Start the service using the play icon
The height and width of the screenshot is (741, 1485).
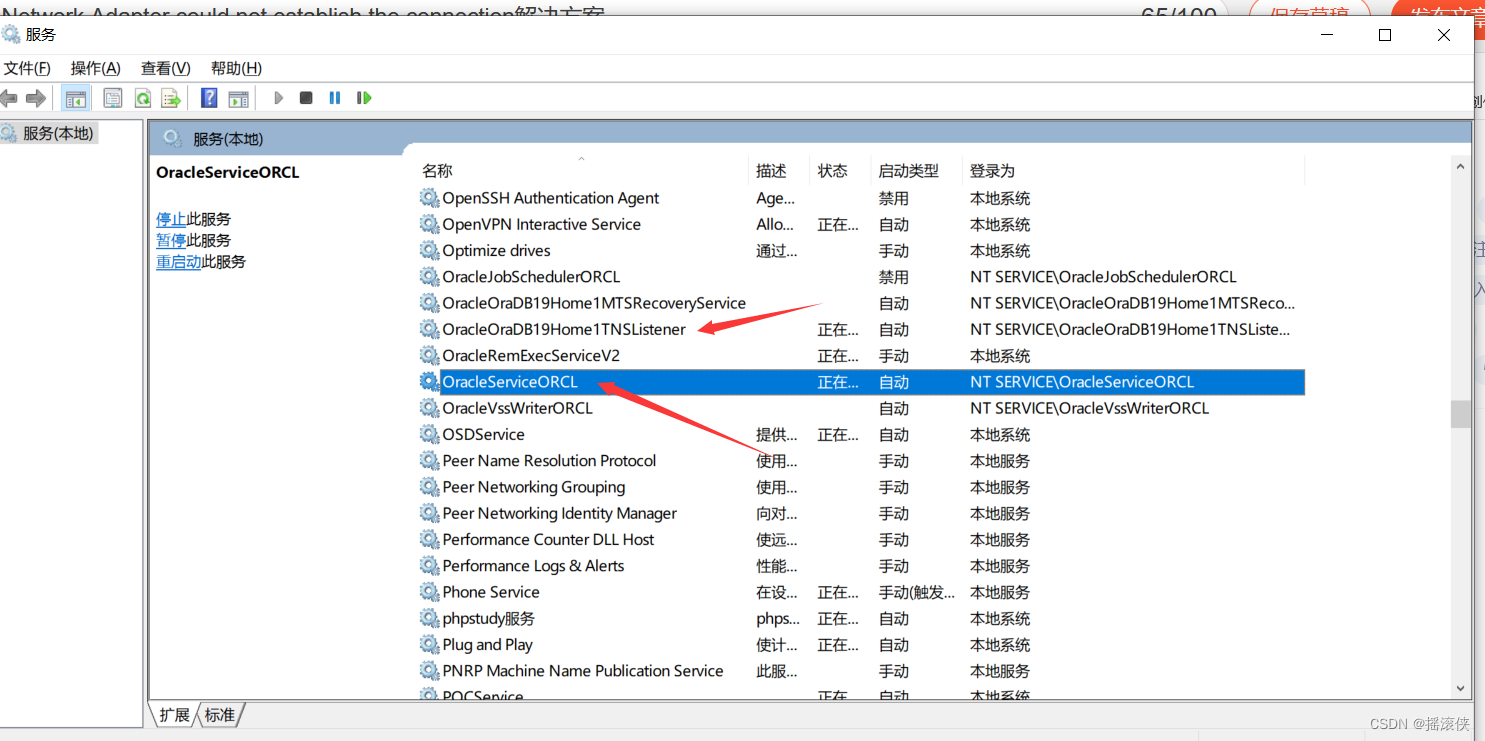[278, 97]
